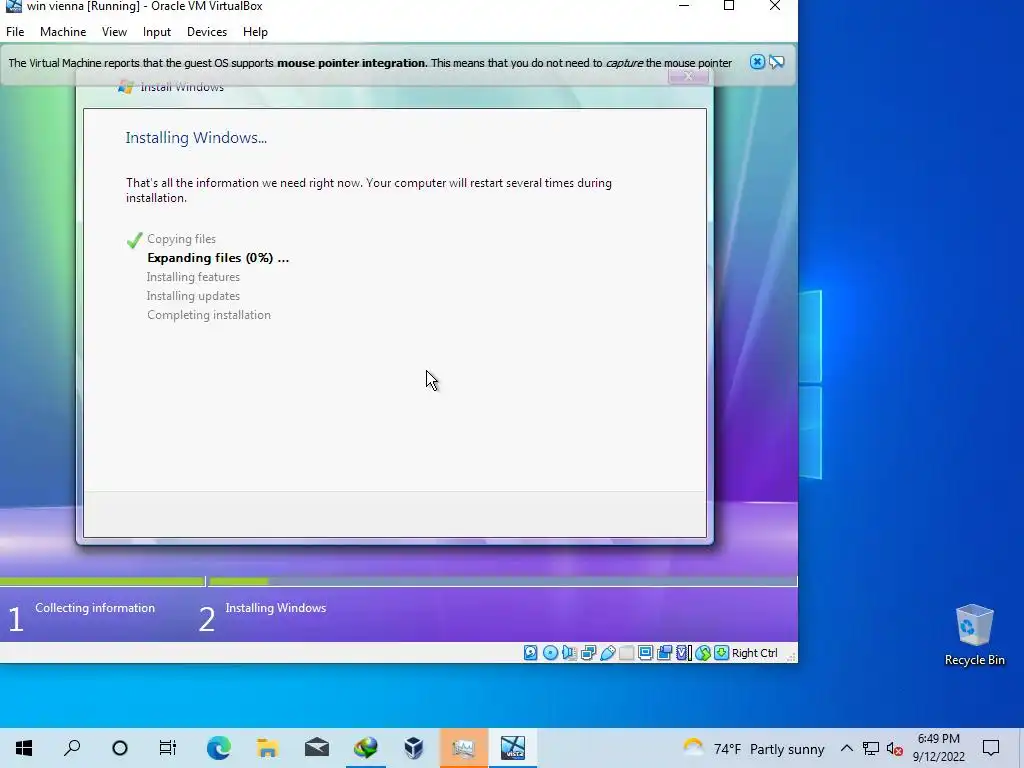Click the orange highlighted taskbar app
This screenshot has width=1024, height=768.
point(463,747)
